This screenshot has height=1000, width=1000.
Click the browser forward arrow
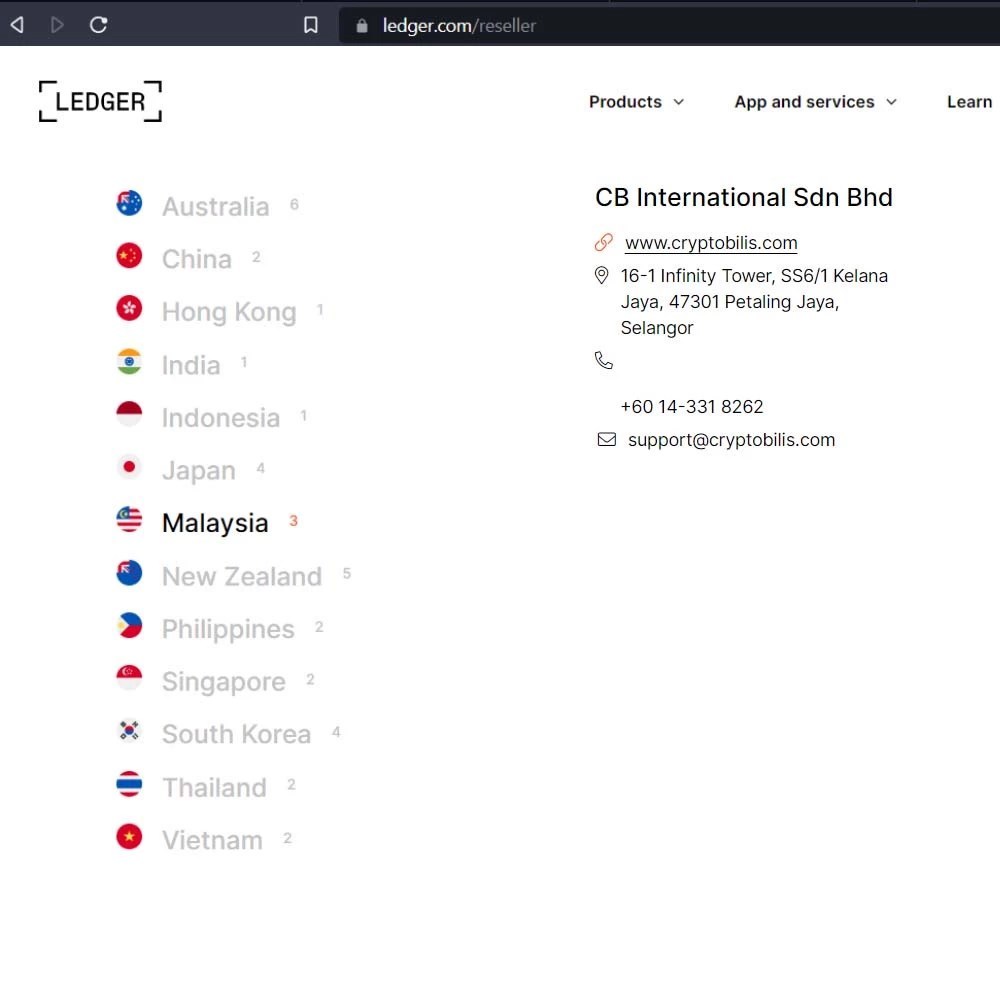pos(57,25)
